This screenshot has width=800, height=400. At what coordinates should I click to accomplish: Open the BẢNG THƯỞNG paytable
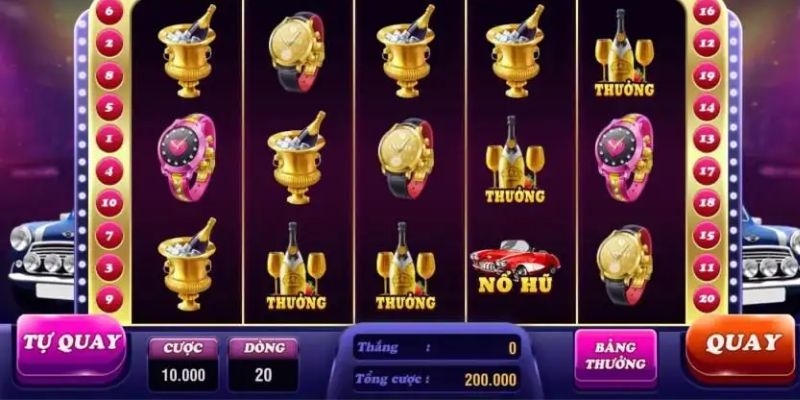tap(615, 356)
